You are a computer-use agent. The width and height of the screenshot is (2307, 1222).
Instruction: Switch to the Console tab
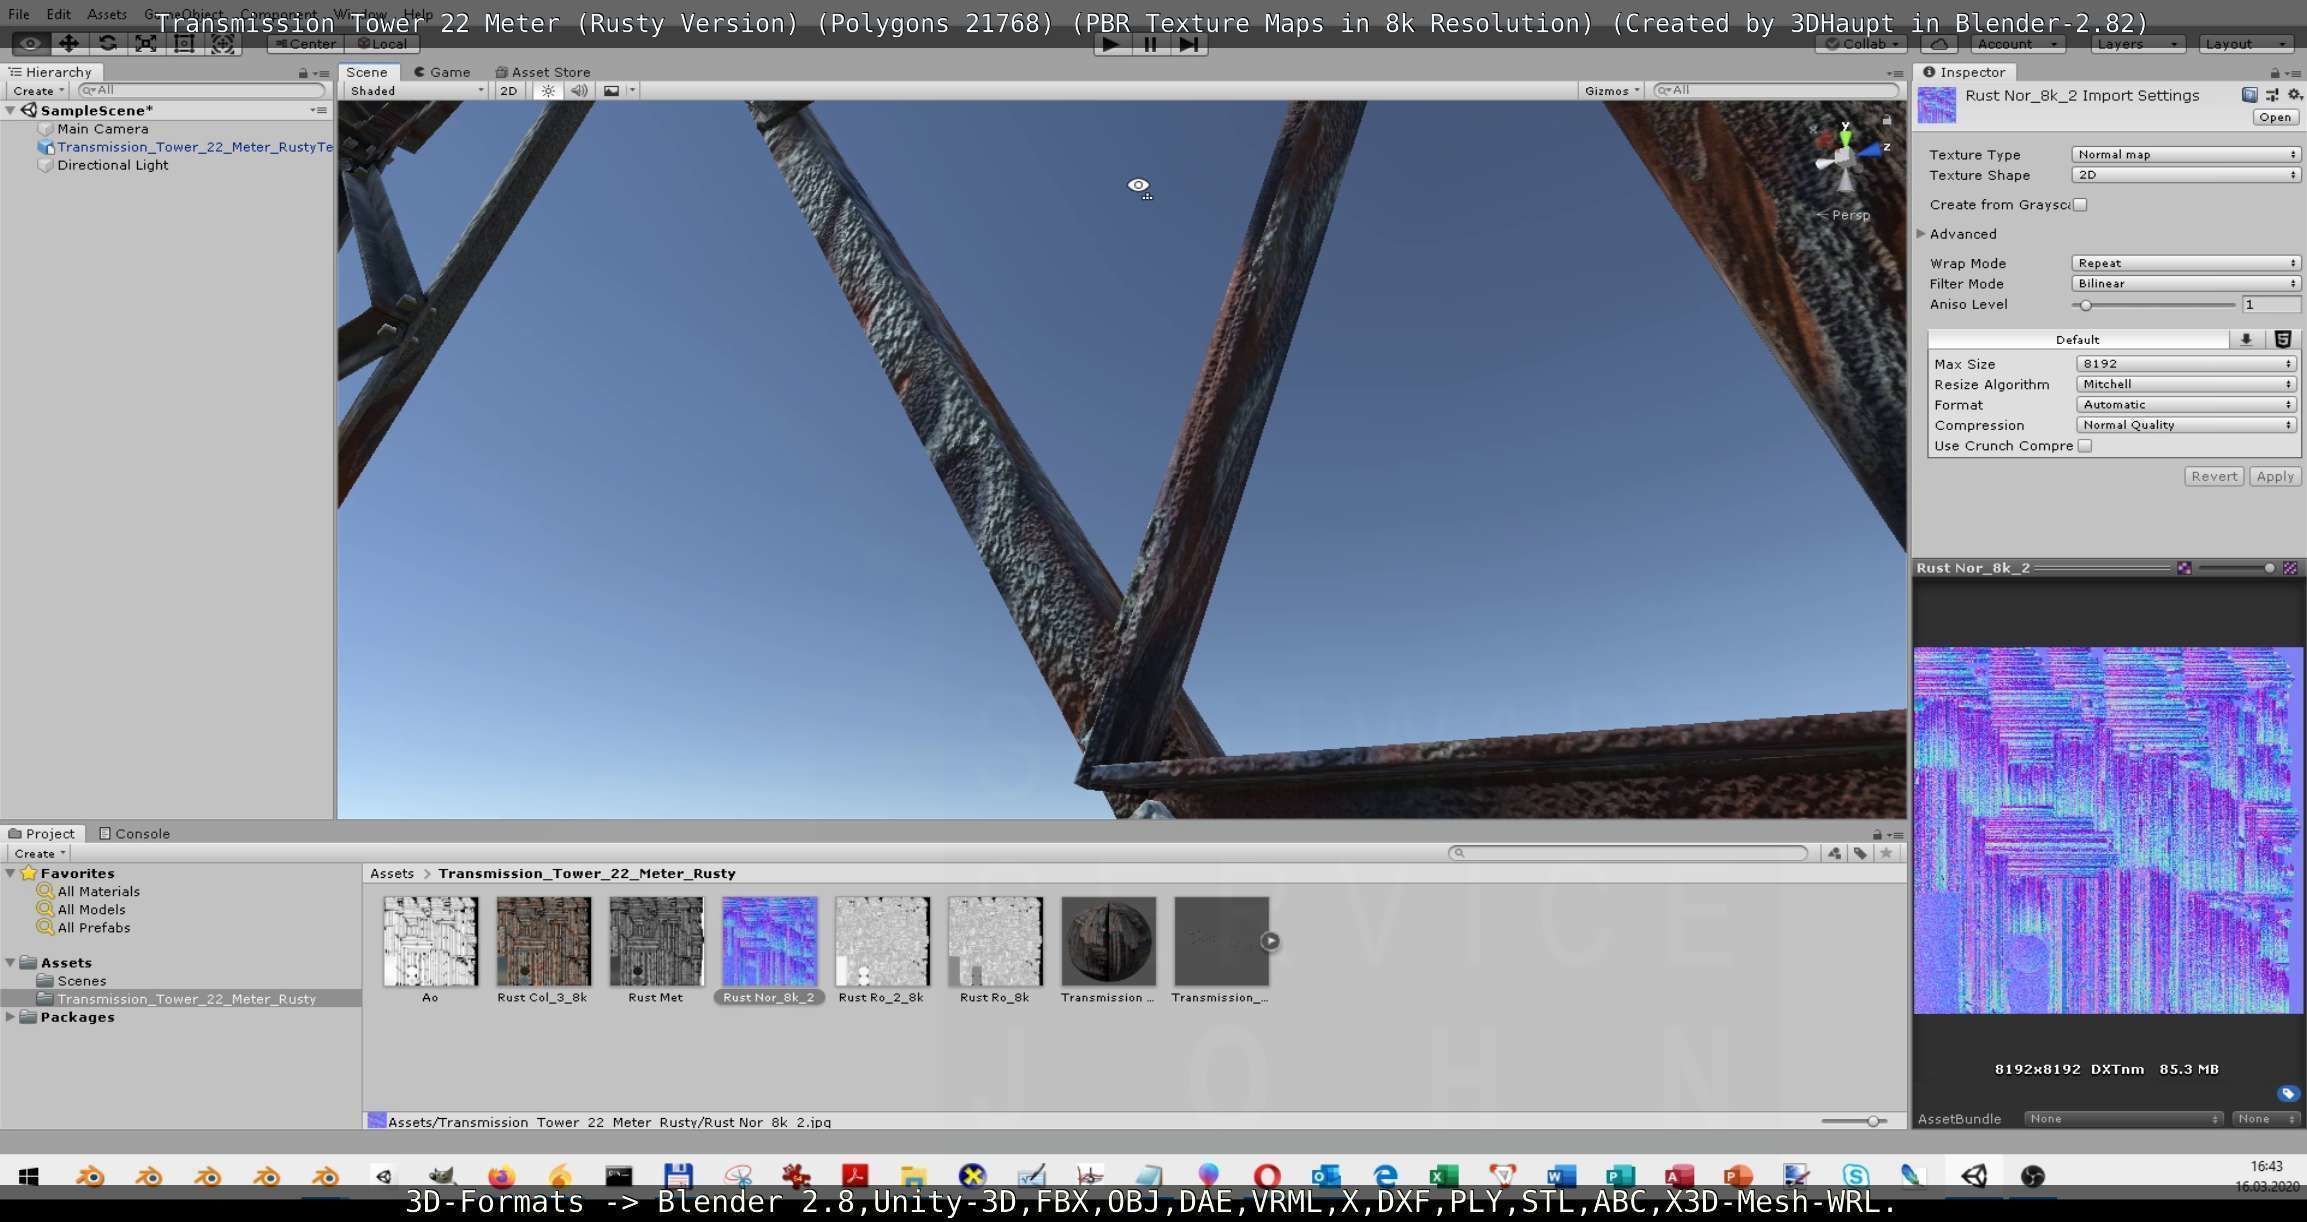[x=134, y=834]
